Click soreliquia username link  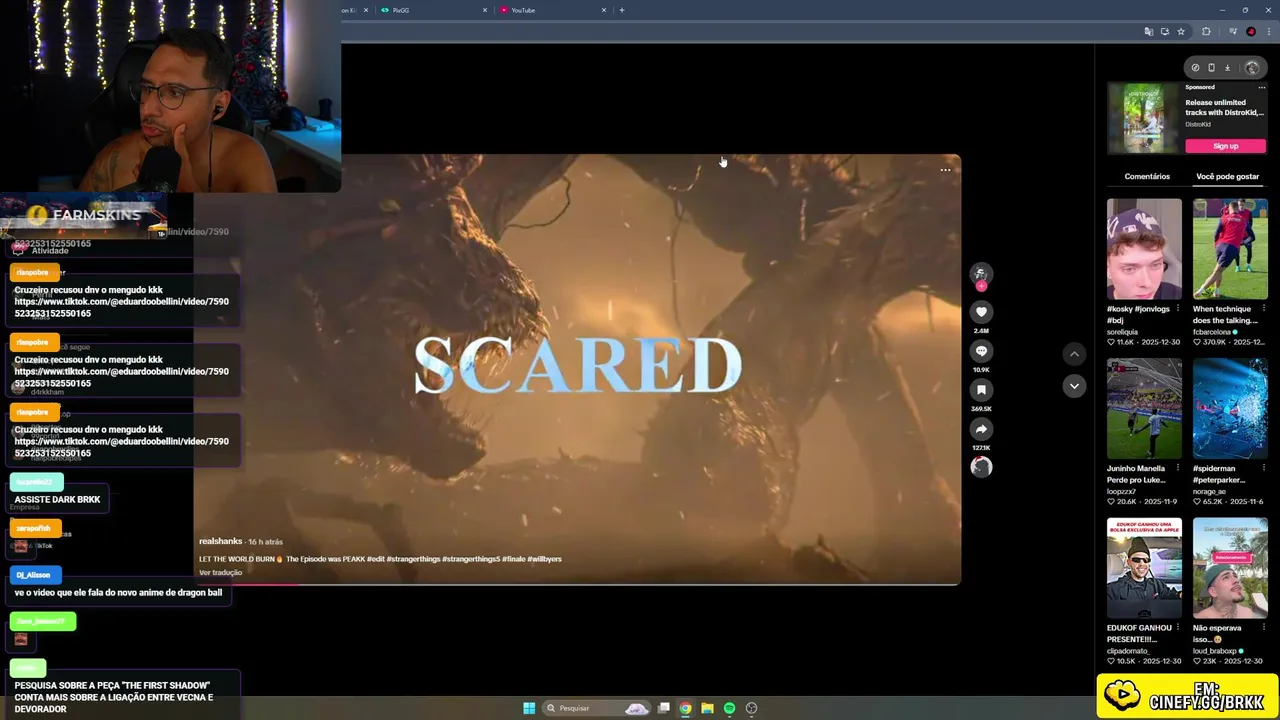click(1123, 332)
